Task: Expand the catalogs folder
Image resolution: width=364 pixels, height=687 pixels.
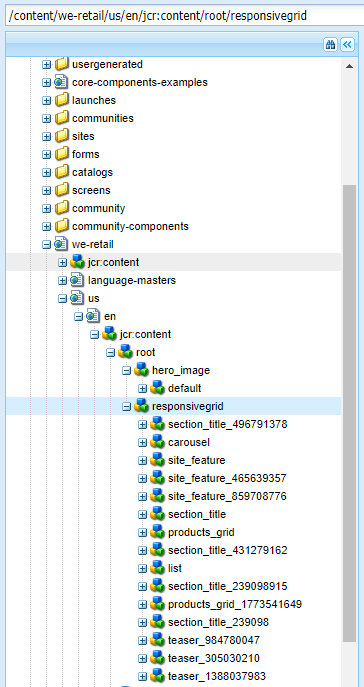Action: tap(46, 172)
